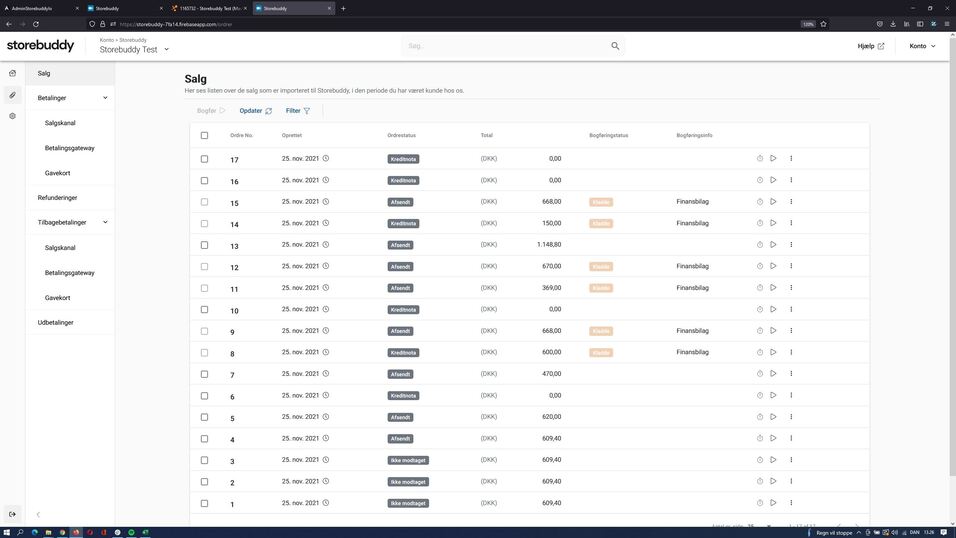Open the Hjælp external link
Screen dimensions: 956x538
pos(870,46)
